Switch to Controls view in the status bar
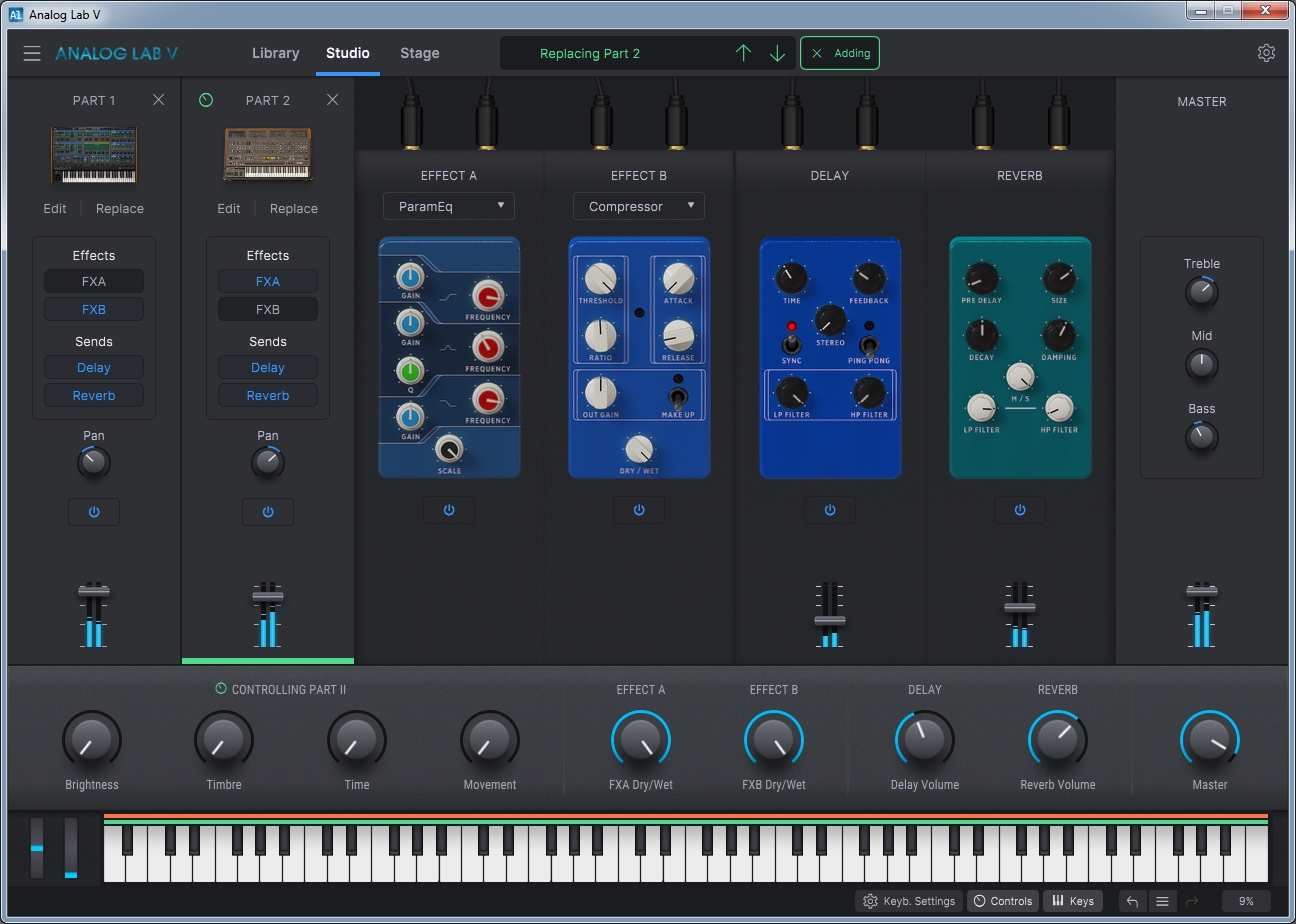 (1002, 901)
